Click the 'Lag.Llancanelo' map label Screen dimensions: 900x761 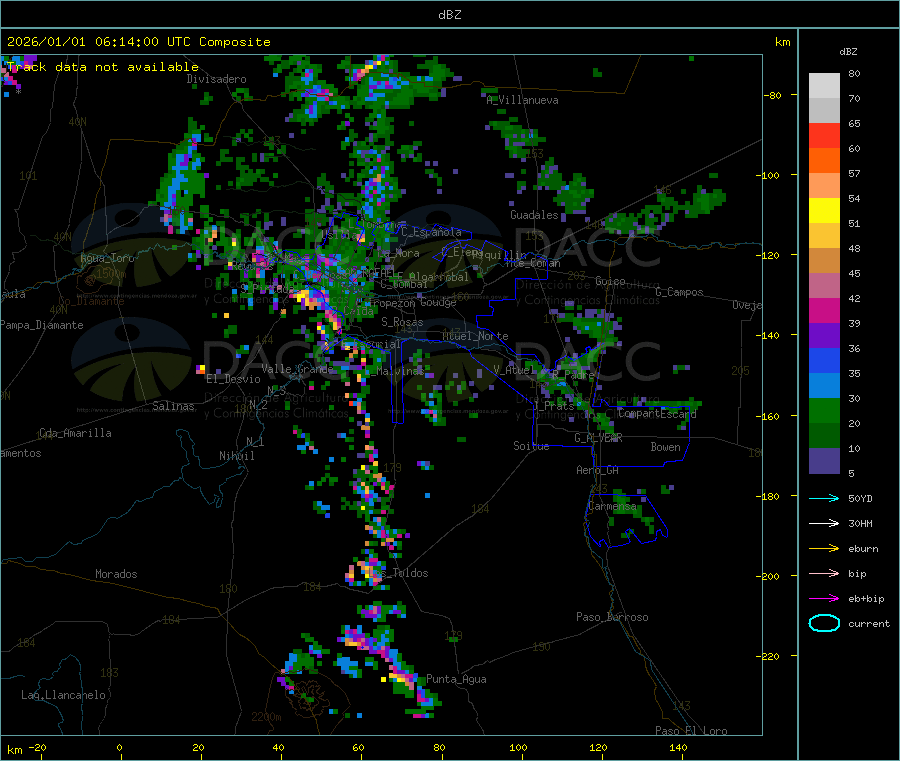point(63,695)
